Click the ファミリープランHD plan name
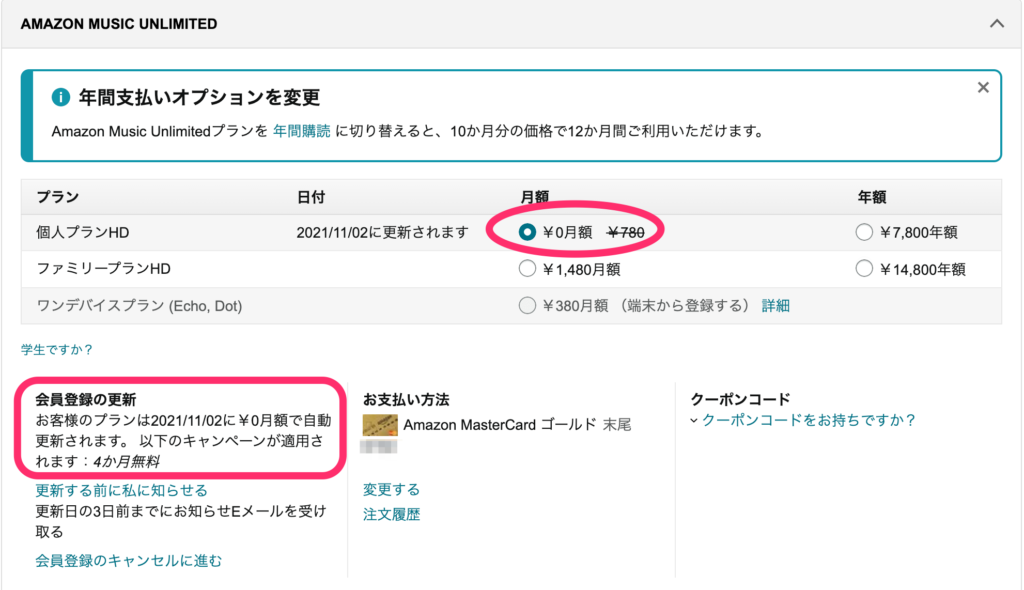 click(x=104, y=269)
